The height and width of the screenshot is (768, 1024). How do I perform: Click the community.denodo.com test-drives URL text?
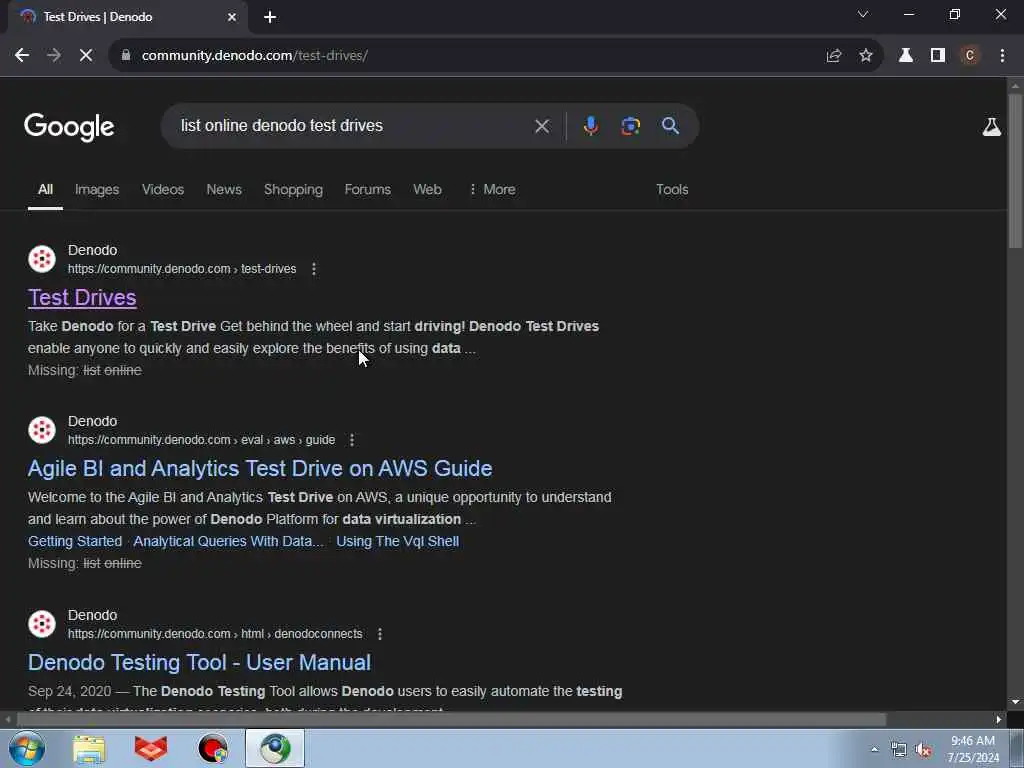click(182, 269)
